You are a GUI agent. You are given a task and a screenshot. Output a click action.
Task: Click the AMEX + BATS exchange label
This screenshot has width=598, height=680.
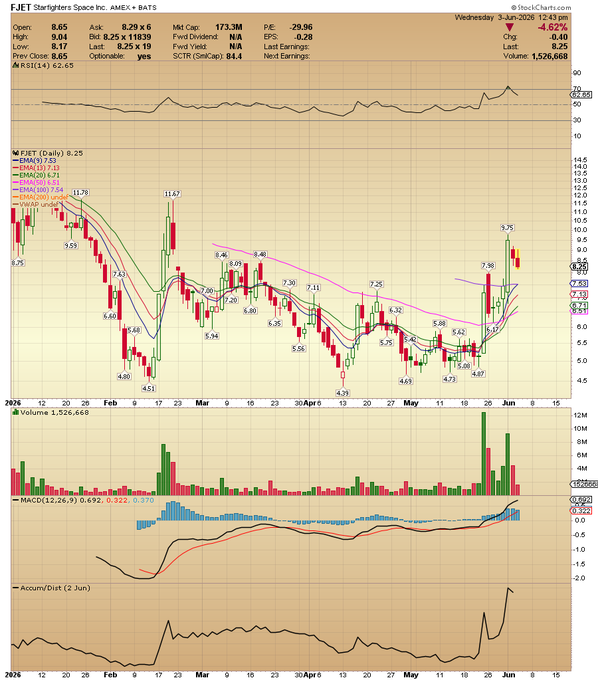[x=134, y=8]
